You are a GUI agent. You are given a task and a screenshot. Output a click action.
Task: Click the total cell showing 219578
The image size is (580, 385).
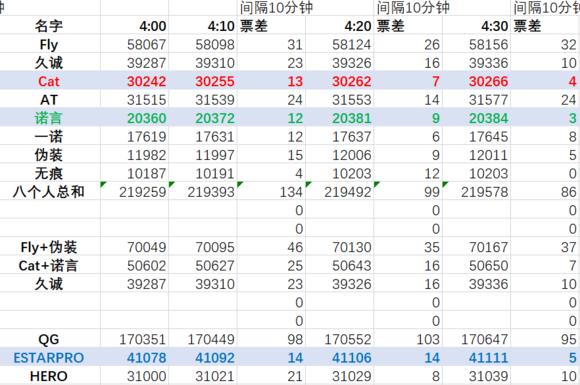pyautogui.click(x=476, y=192)
